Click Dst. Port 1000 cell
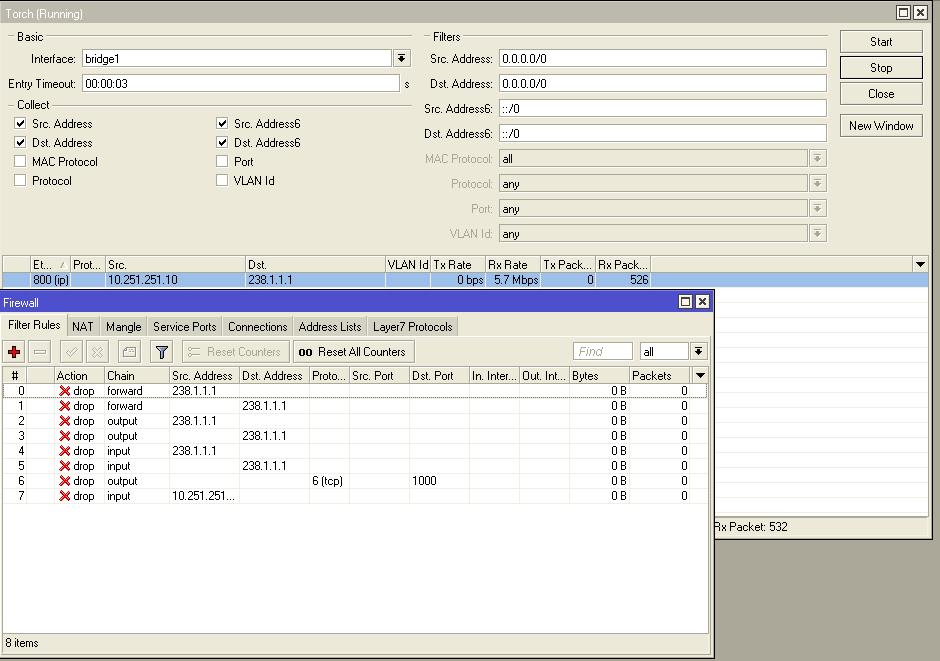The height and width of the screenshot is (661, 940). click(x=439, y=481)
